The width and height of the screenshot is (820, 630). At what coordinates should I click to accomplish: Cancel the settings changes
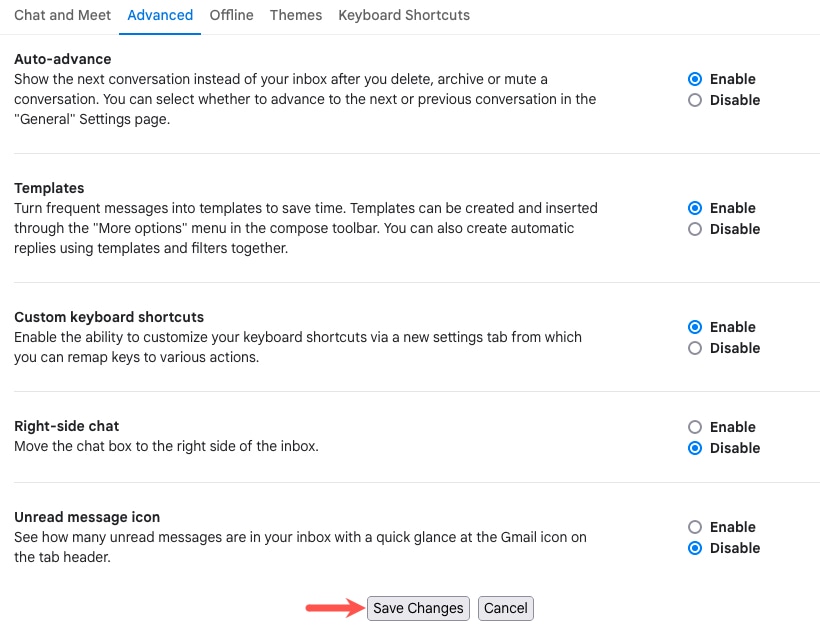point(505,608)
